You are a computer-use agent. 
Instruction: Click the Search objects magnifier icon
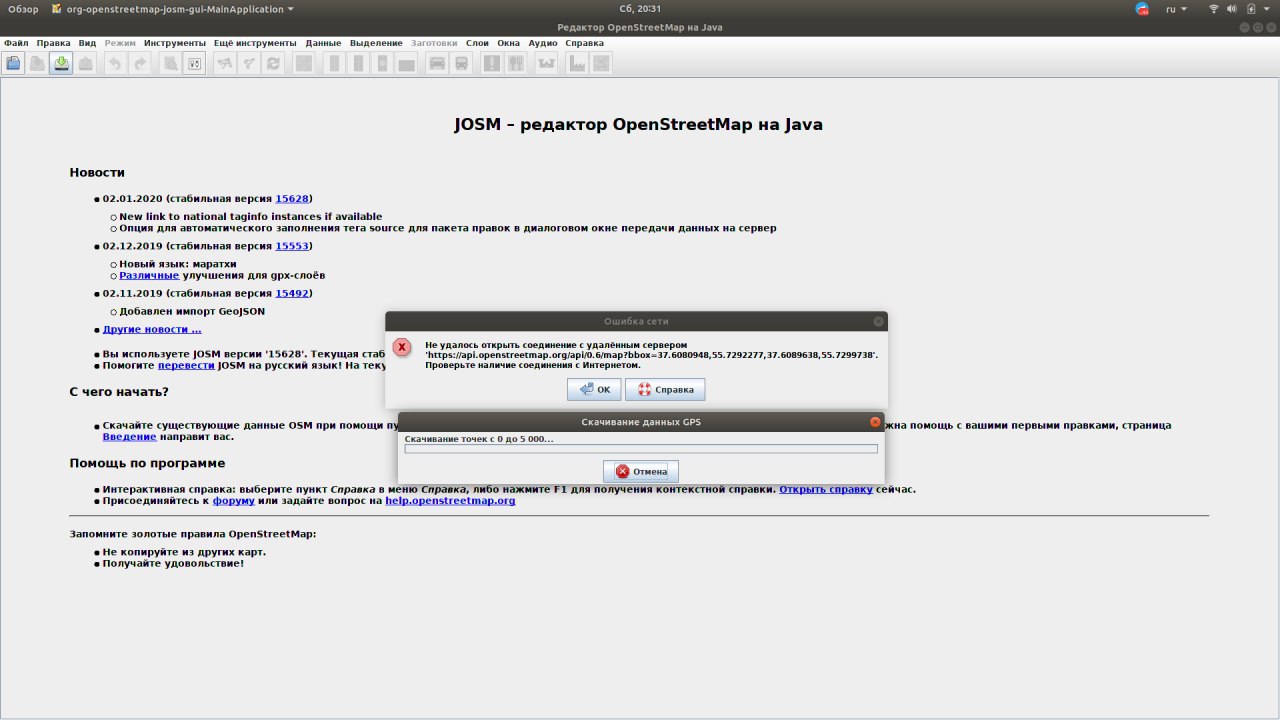170,64
